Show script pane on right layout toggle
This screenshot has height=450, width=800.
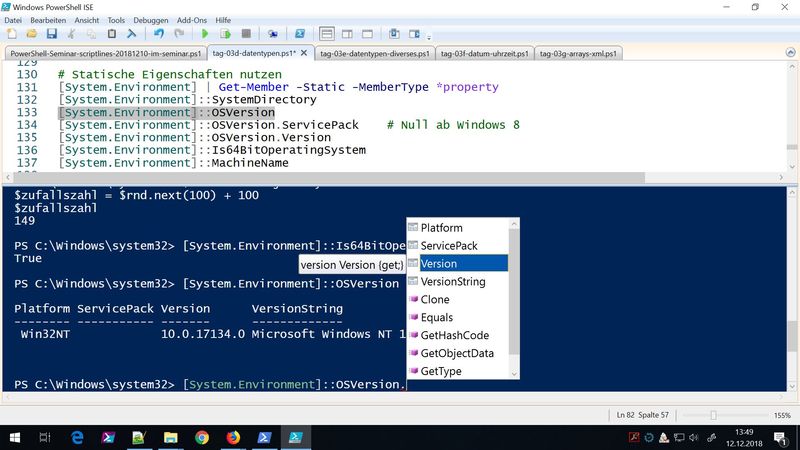click(346, 34)
